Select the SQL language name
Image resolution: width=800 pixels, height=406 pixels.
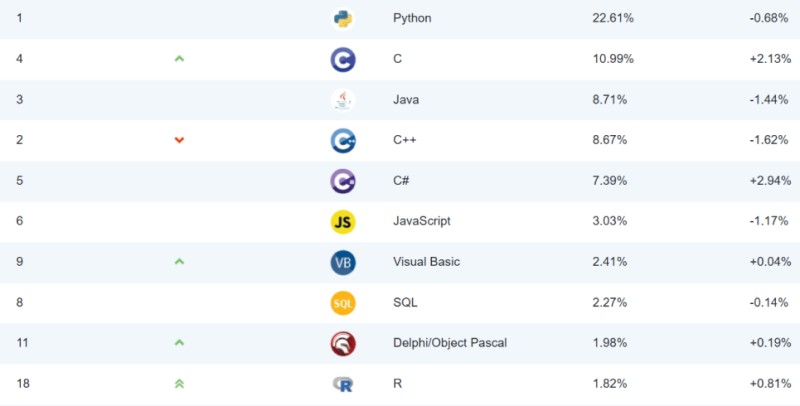coord(405,302)
